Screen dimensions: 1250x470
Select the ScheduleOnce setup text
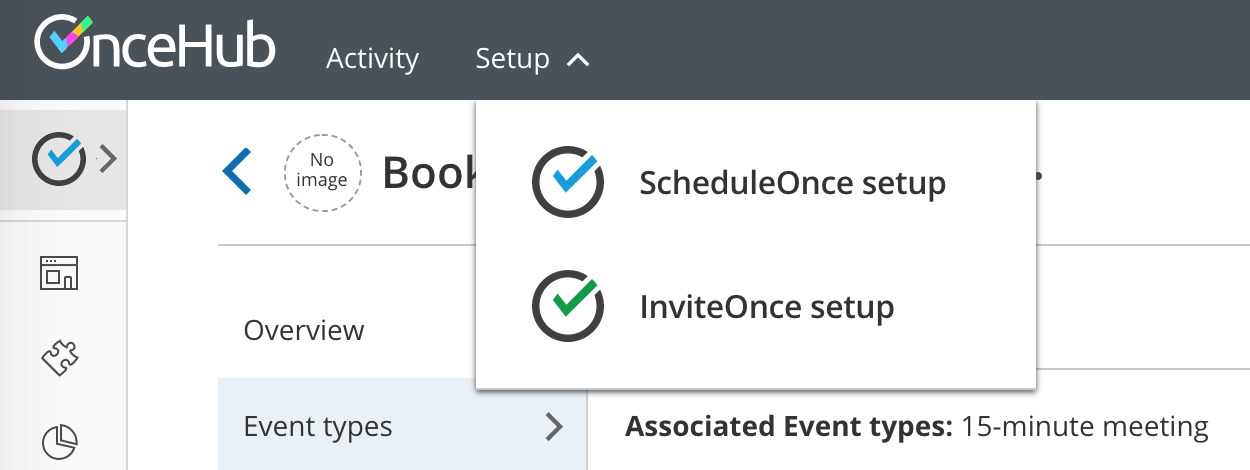(x=792, y=183)
